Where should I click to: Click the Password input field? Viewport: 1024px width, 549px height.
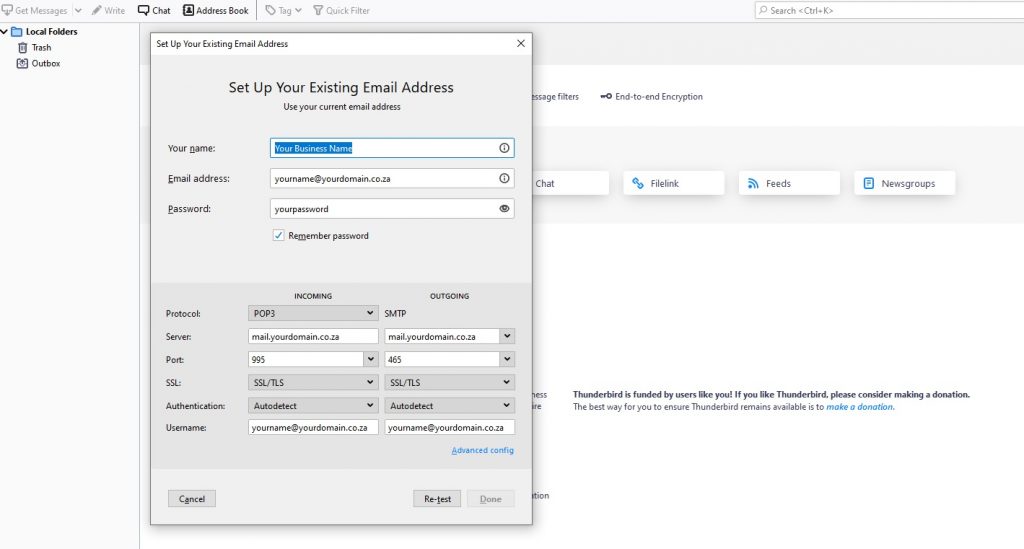392,209
